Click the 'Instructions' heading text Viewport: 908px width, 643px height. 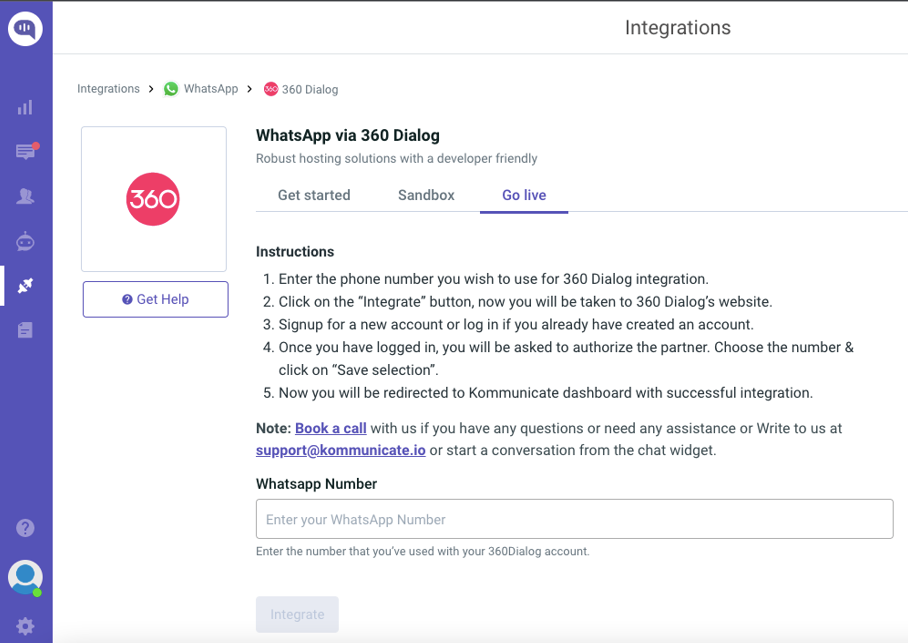coord(295,251)
